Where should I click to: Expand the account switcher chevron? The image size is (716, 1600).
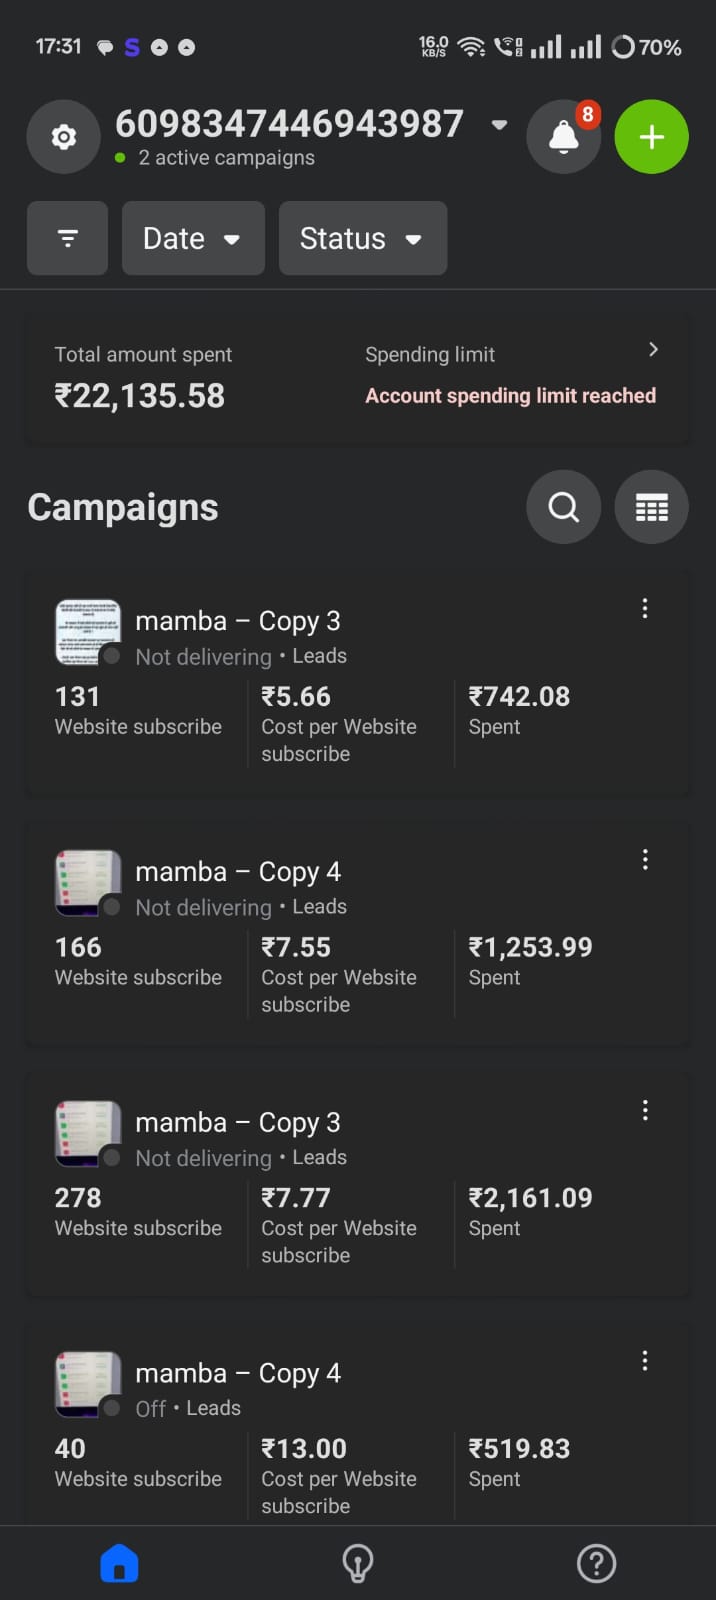click(498, 126)
